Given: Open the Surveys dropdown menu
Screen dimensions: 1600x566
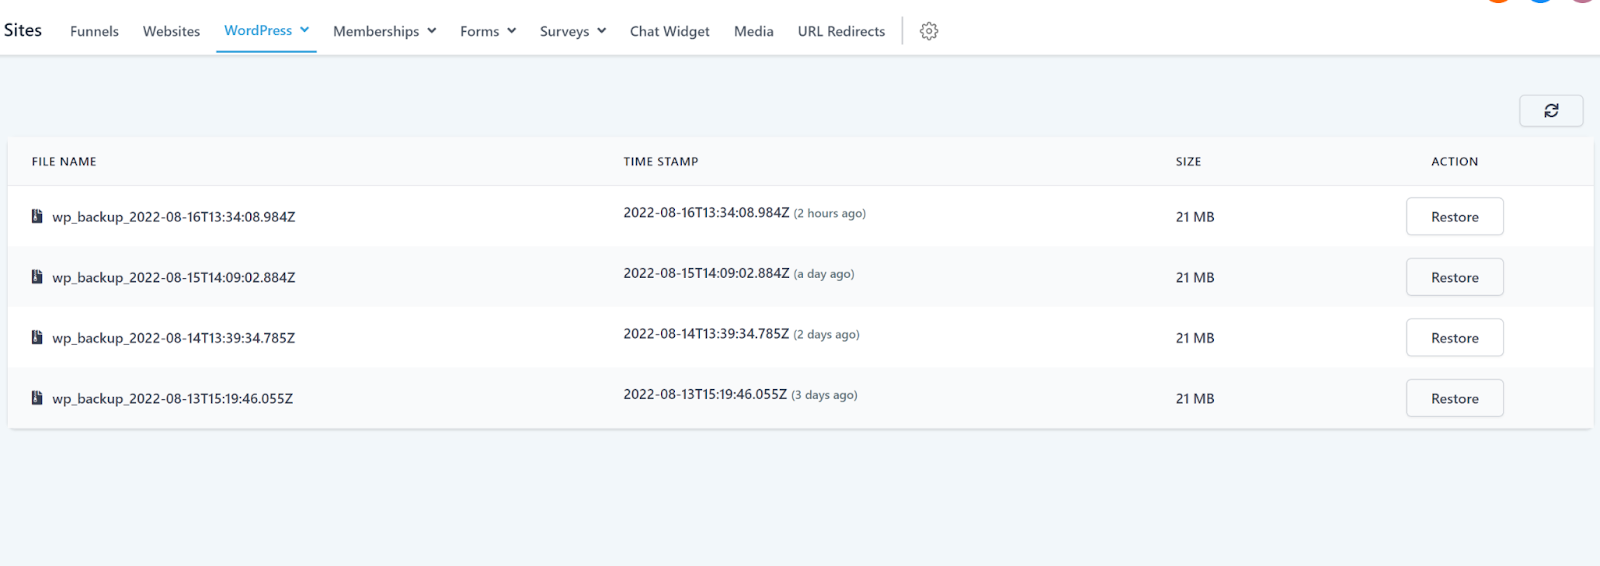Looking at the screenshot, I should [x=573, y=31].
